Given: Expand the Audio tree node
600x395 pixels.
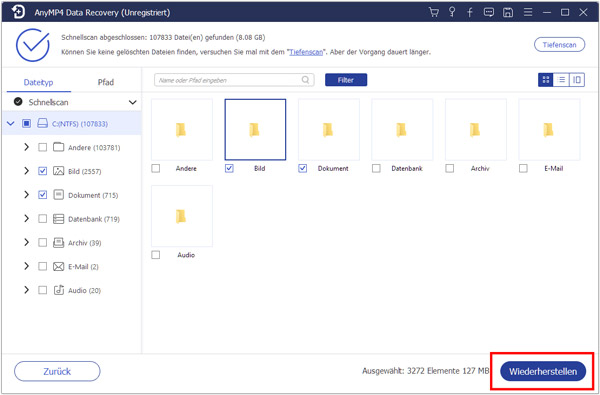Looking at the screenshot, I should [26, 290].
